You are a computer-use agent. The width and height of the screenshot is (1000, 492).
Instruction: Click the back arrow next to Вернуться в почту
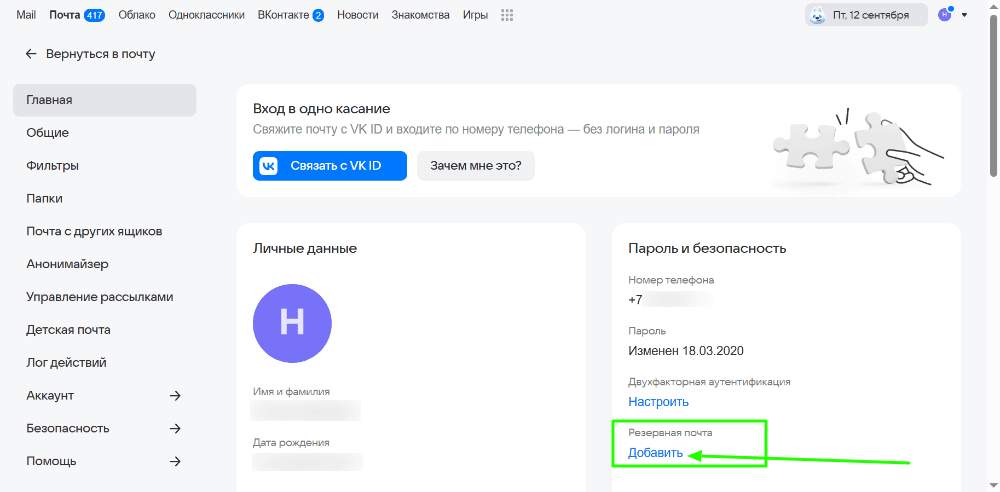[x=31, y=54]
